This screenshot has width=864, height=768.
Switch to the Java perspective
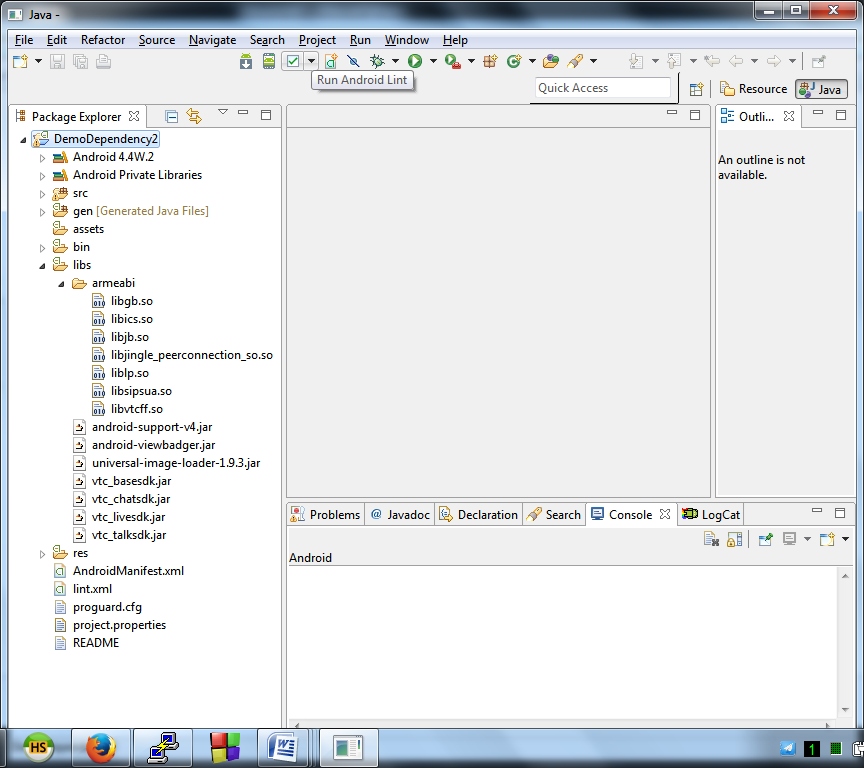click(820, 89)
